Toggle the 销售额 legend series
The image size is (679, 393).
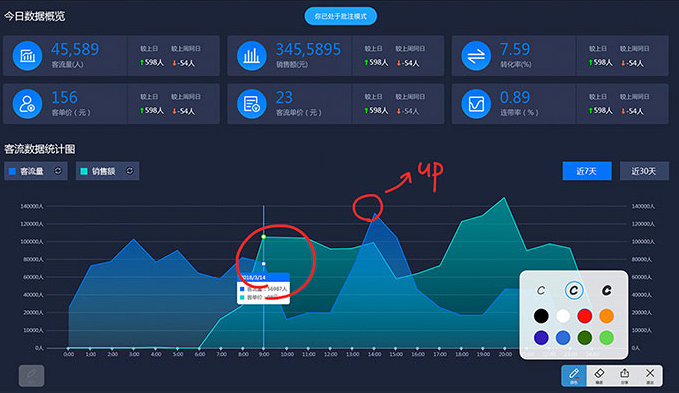click(107, 171)
